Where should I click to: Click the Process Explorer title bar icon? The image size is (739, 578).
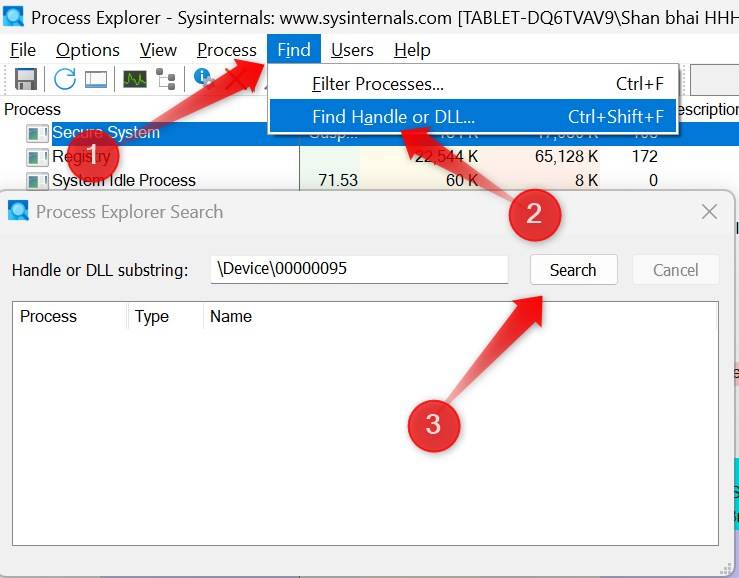[15, 17]
